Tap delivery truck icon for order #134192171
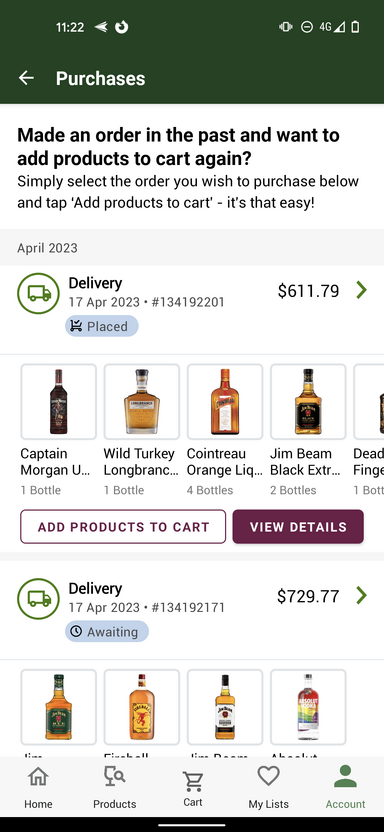Viewport: 384px width, 832px height. coord(38,599)
